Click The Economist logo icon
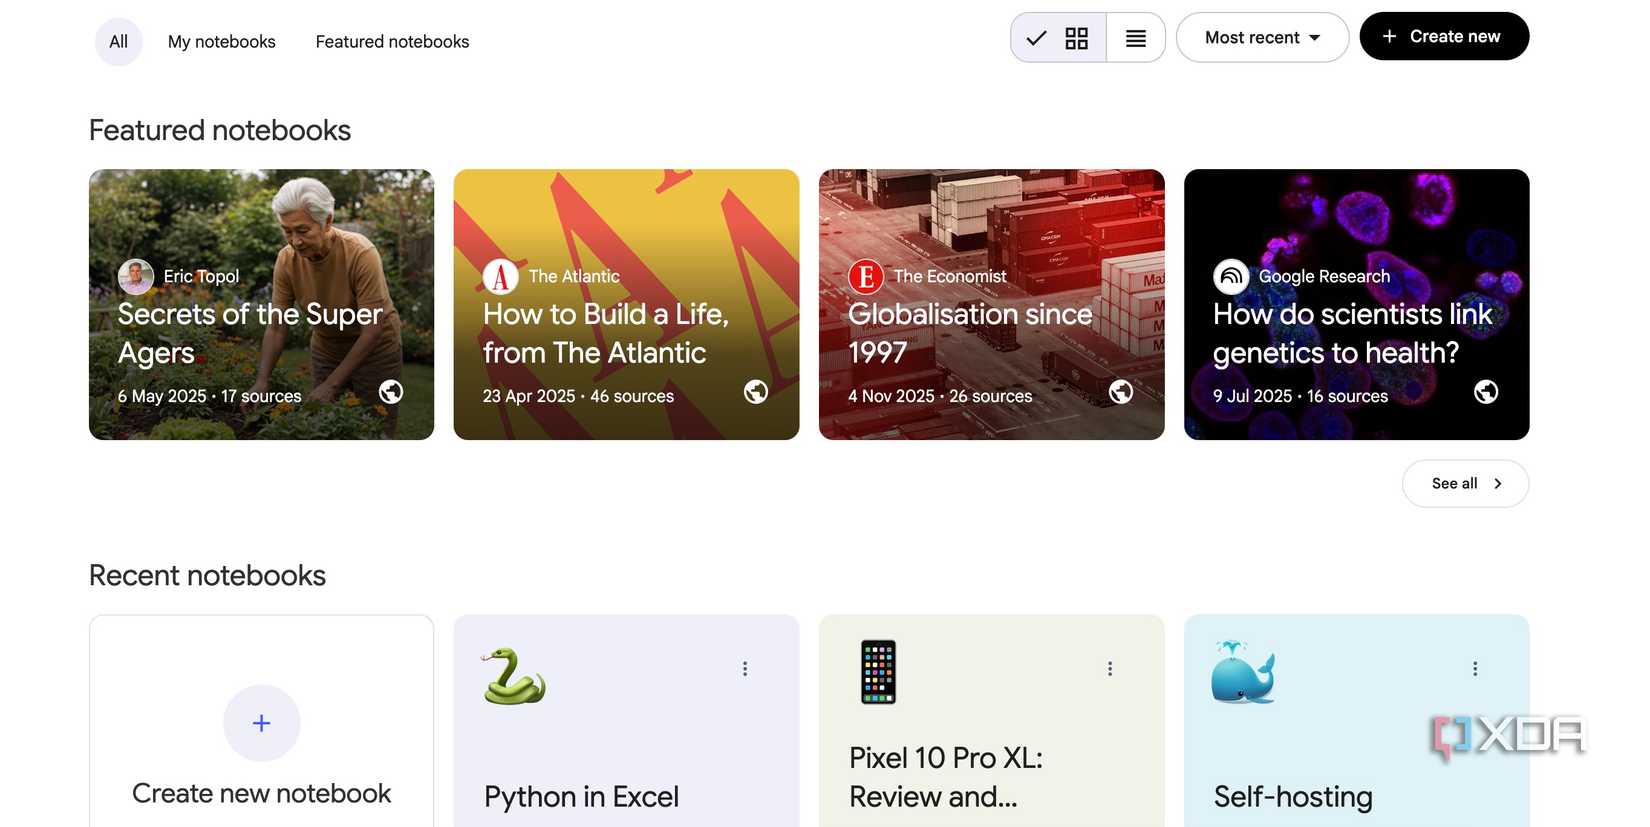 click(866, 276)
